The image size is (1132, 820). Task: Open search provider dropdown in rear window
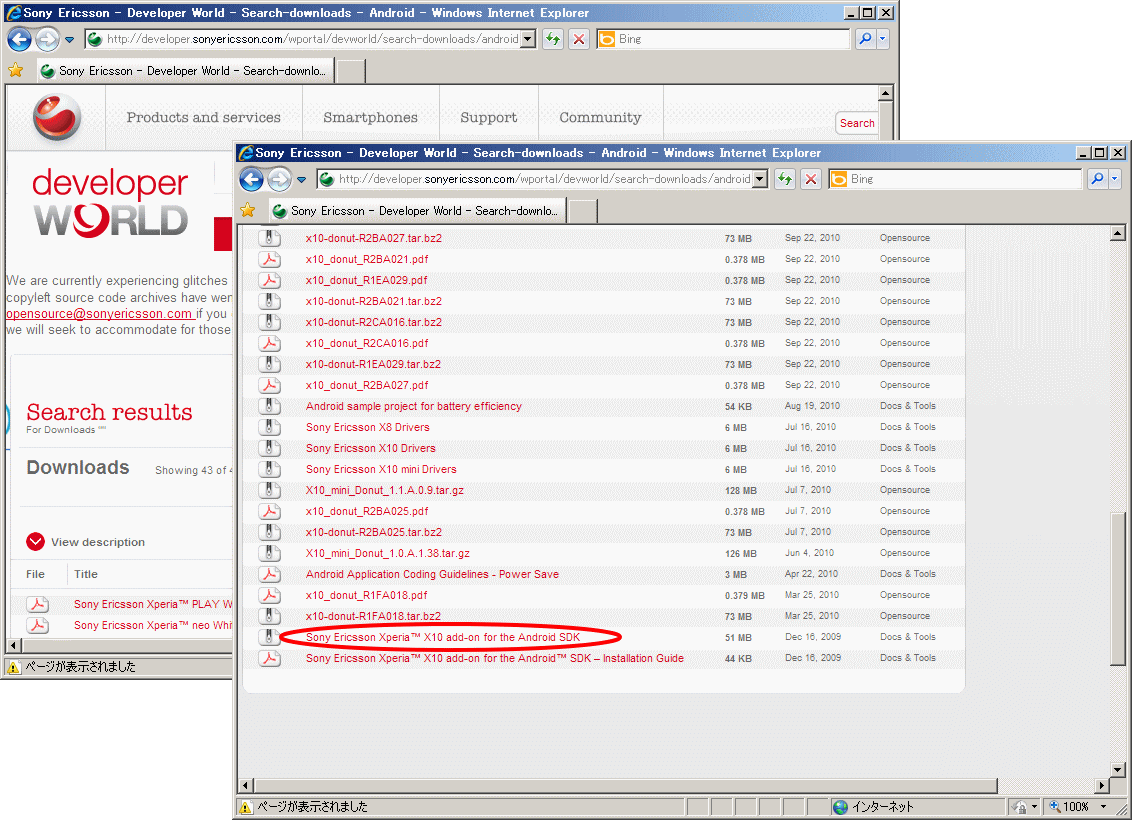tap(882, 39)
